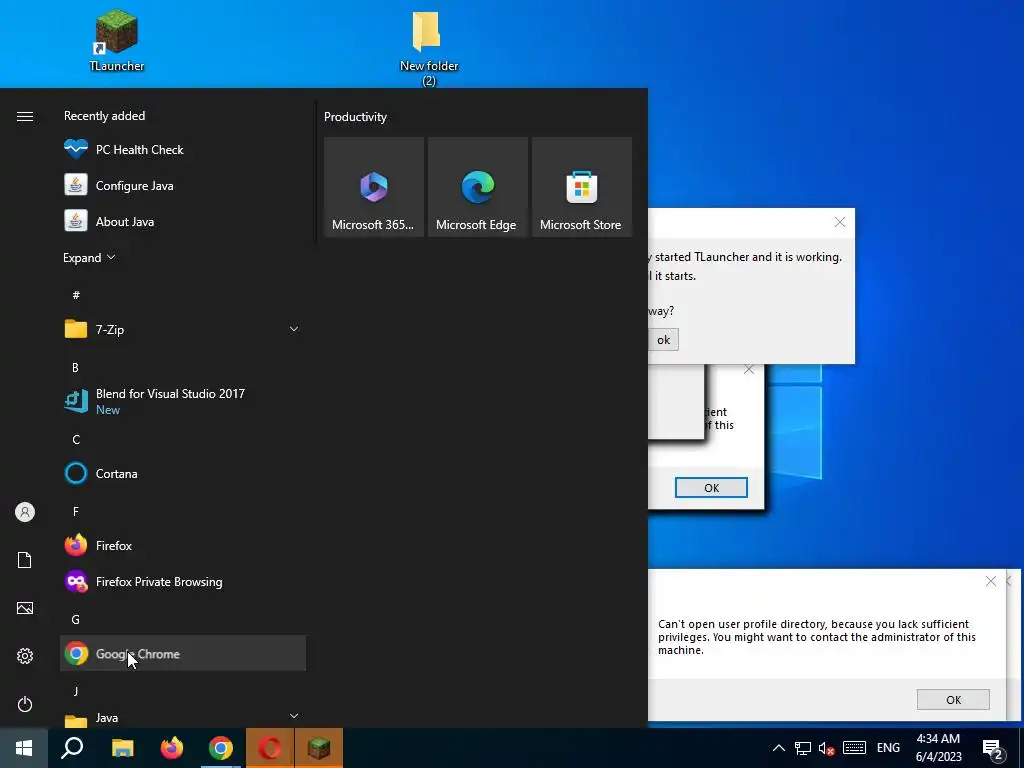Close the TLauncher already-started dialog
Screen dimensions: 1024x768
pyautogui.click(x=840, y=223)
